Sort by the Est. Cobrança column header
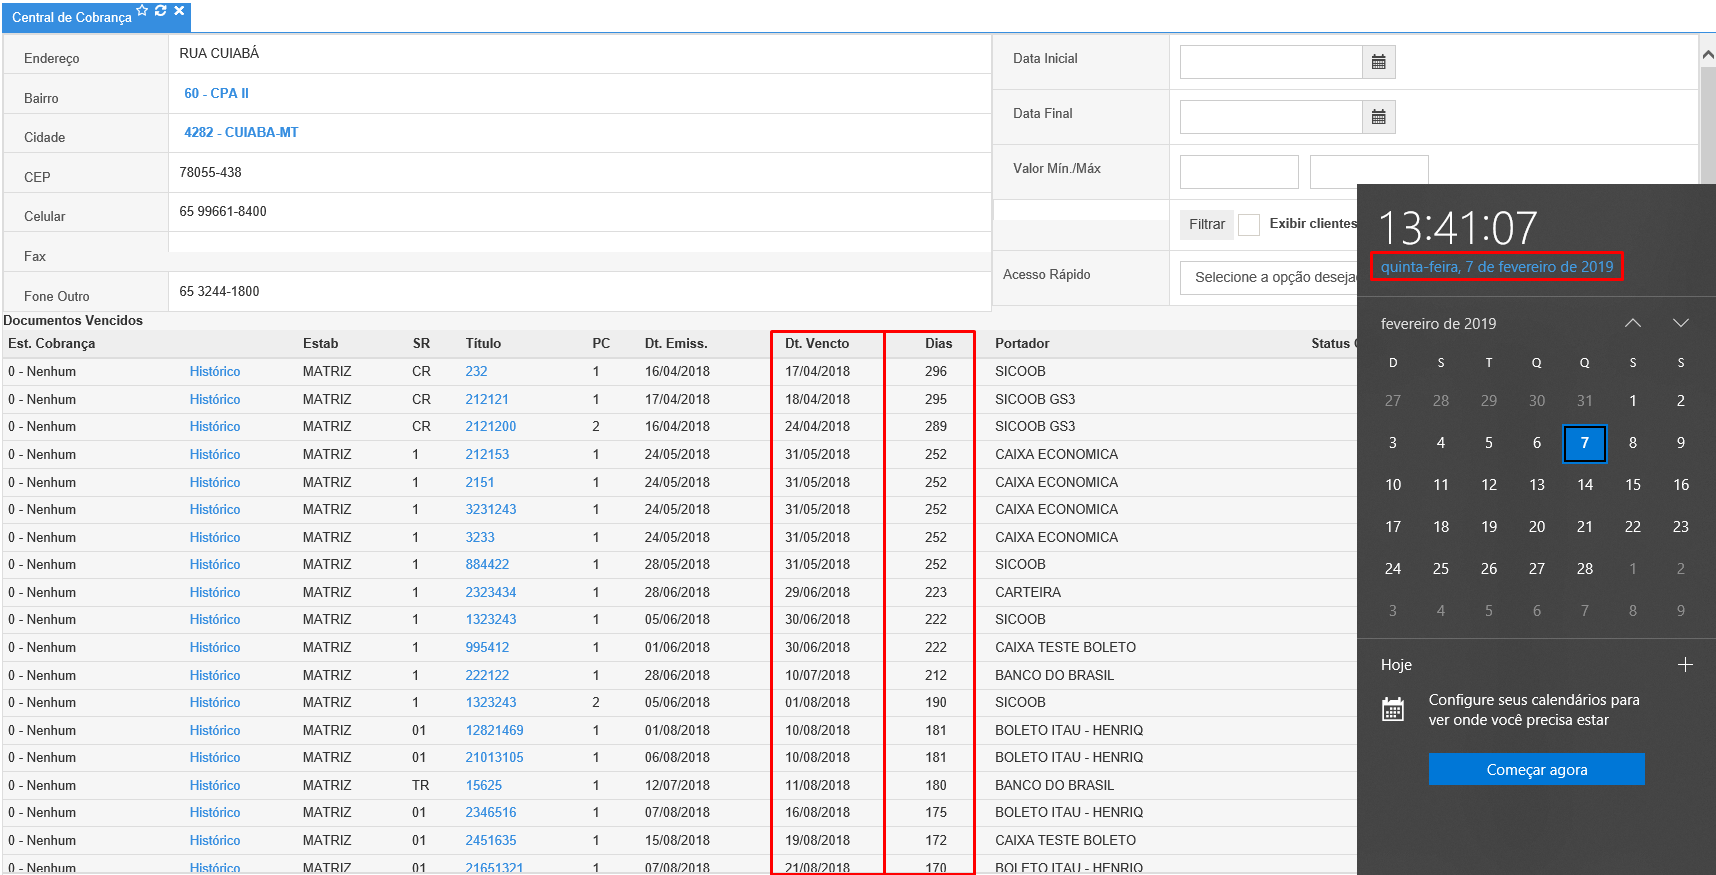1716x875 pixels. 52,343
